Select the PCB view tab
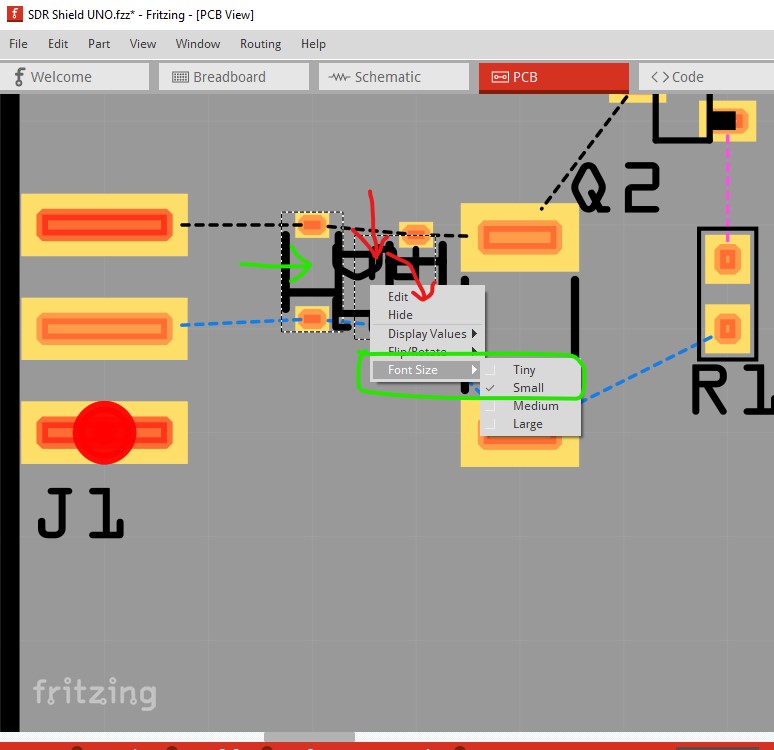Viewport: 774px width, 750px height. coord(553,77)
